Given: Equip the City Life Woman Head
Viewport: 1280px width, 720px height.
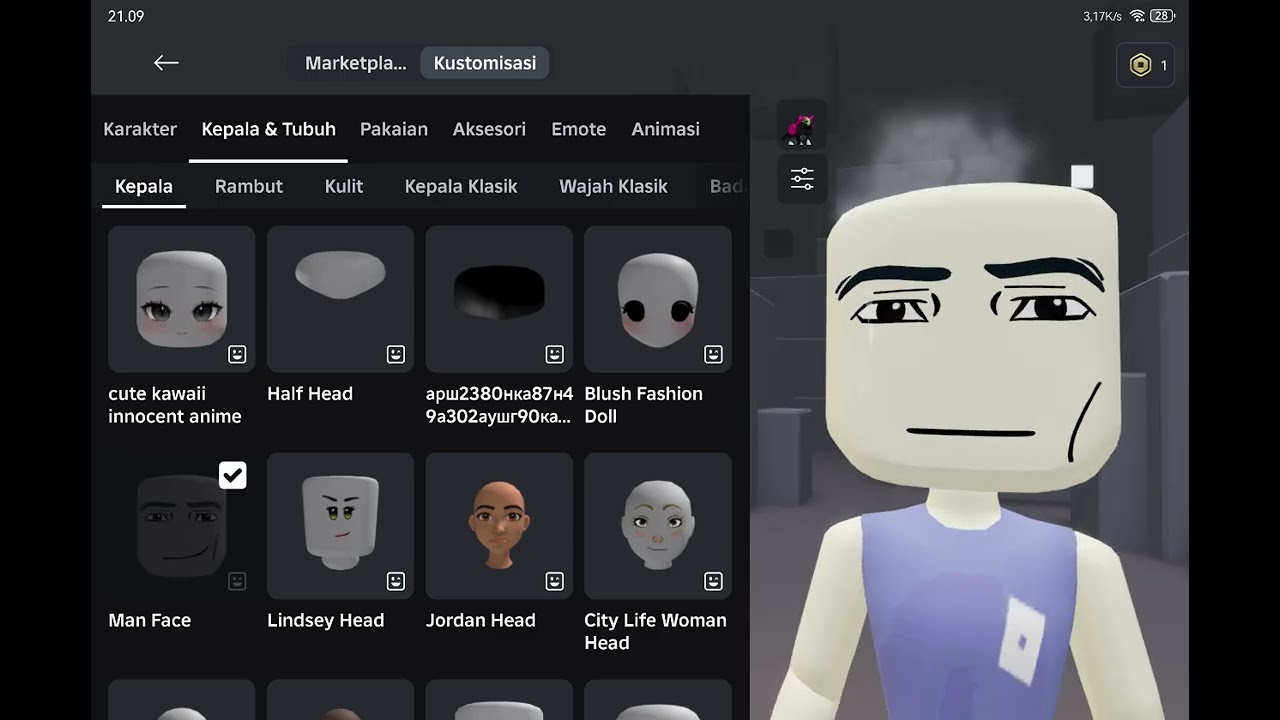Looking at the screenshot, I should pos(658,526).
